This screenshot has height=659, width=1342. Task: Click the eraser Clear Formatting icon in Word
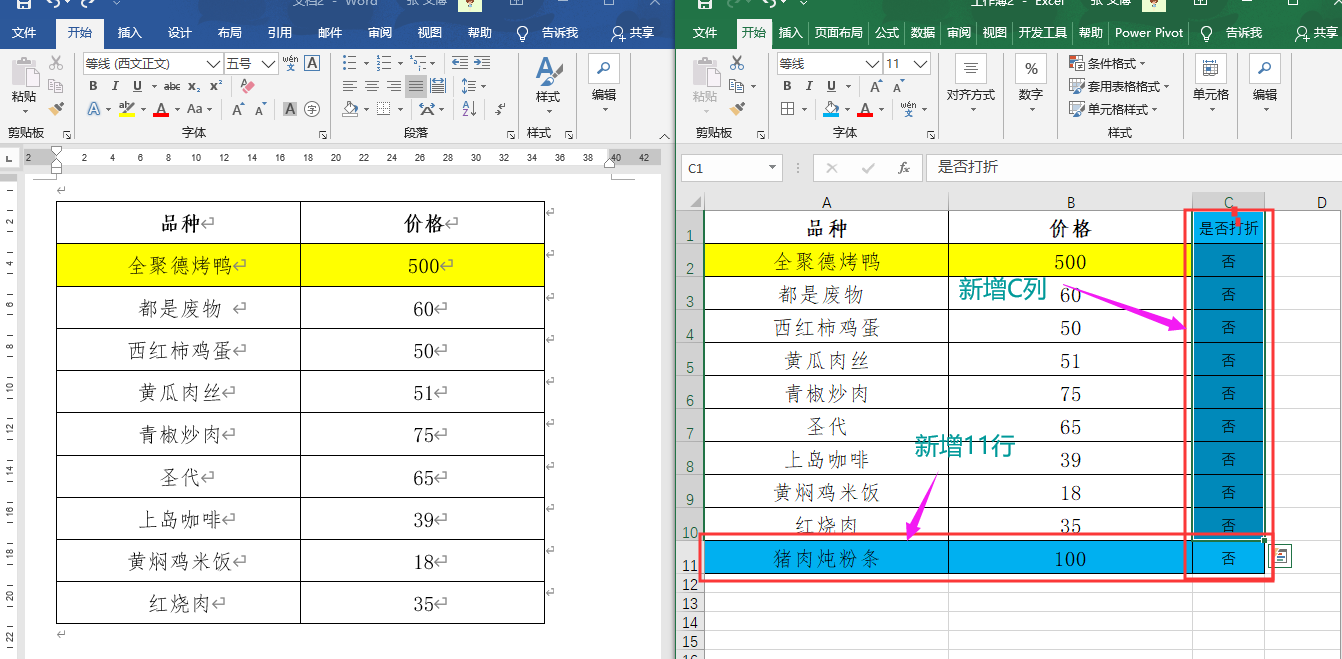point(247,86)
